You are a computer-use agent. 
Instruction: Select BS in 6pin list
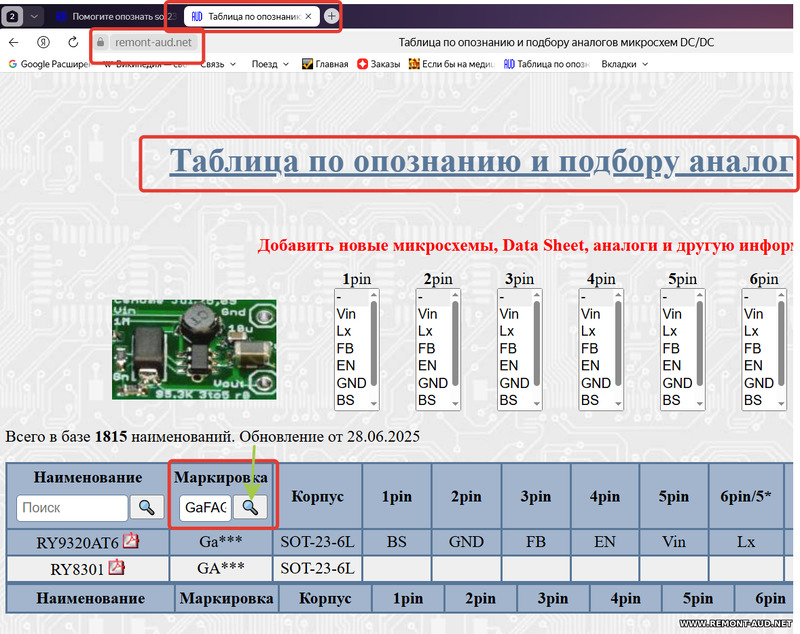click(753, 400)
